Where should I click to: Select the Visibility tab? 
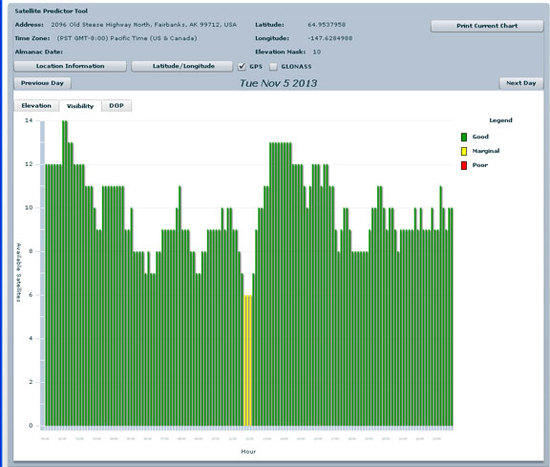coord(80,106)
